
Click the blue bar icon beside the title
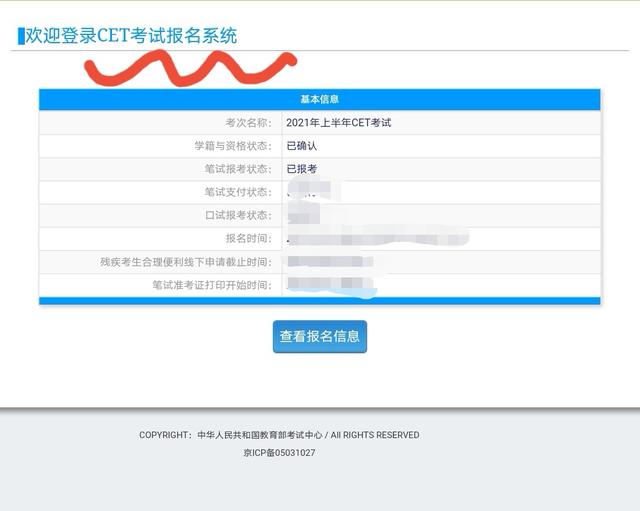[20, 36]
